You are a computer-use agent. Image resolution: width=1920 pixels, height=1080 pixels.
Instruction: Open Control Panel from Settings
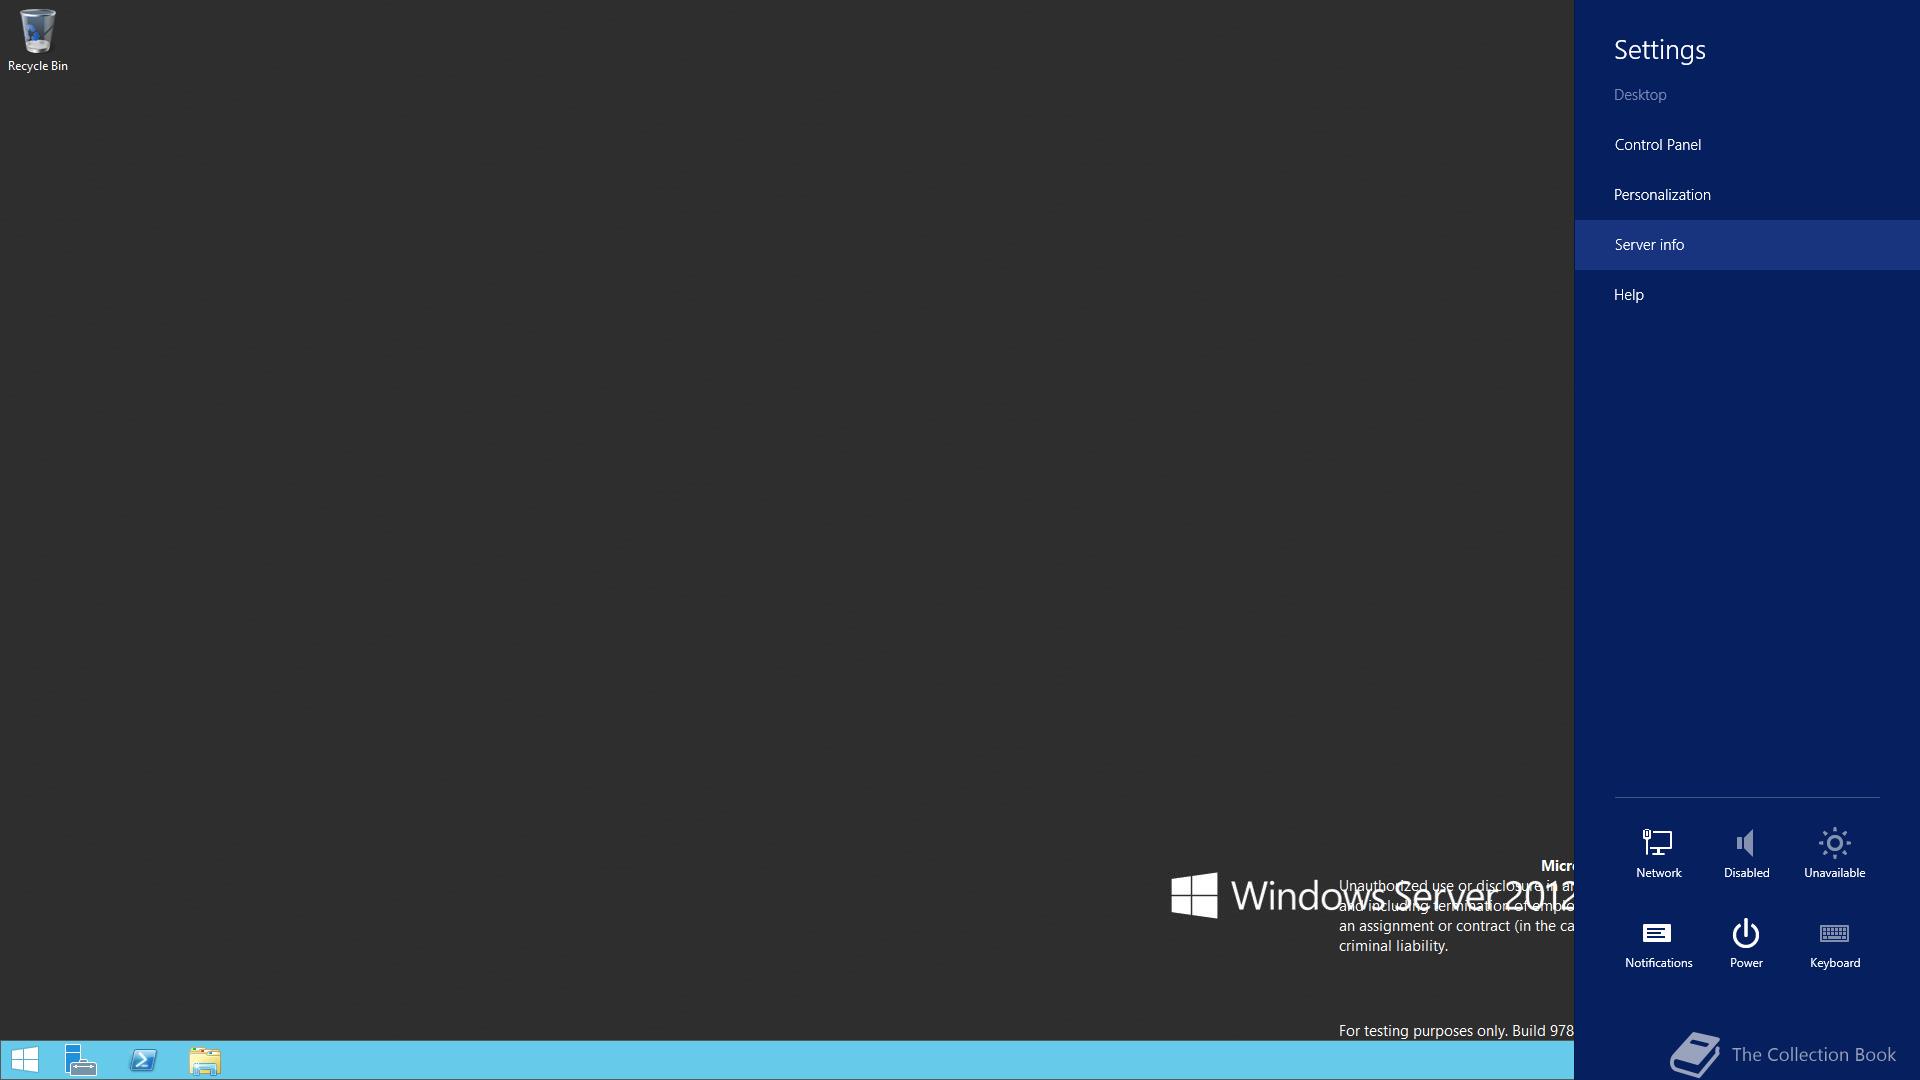(1747, 145)
